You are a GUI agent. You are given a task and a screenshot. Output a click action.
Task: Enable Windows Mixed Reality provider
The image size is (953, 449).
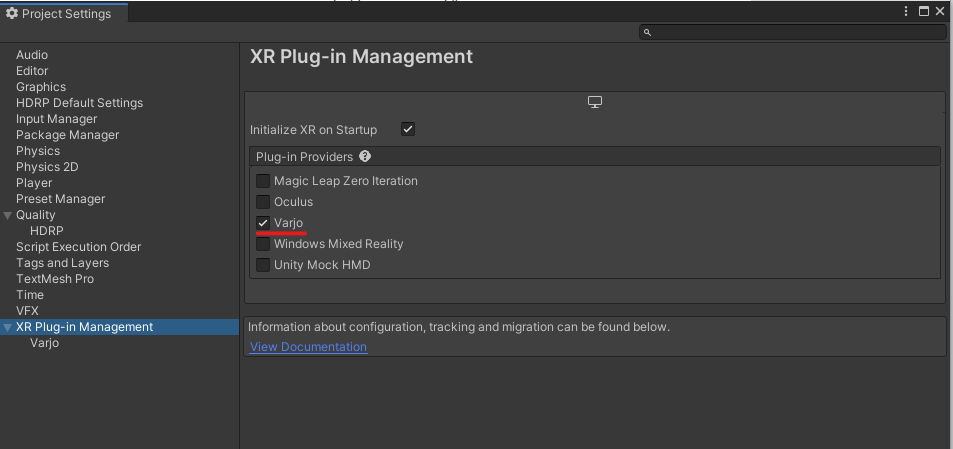pyautogui.click(x=263, y=244)
